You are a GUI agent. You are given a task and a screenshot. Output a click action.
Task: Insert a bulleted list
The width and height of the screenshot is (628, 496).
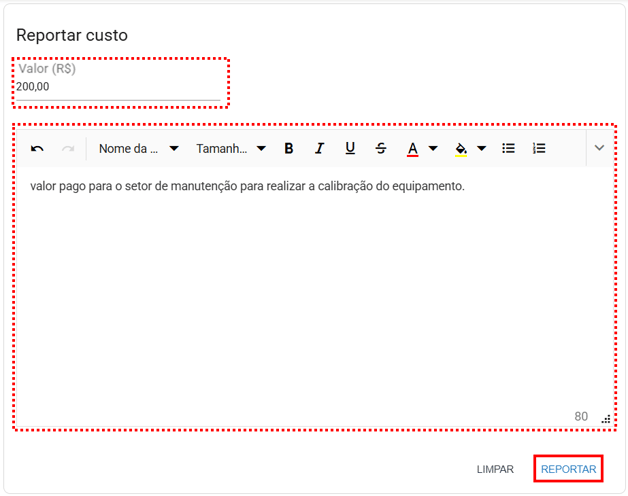click(508, 148)
